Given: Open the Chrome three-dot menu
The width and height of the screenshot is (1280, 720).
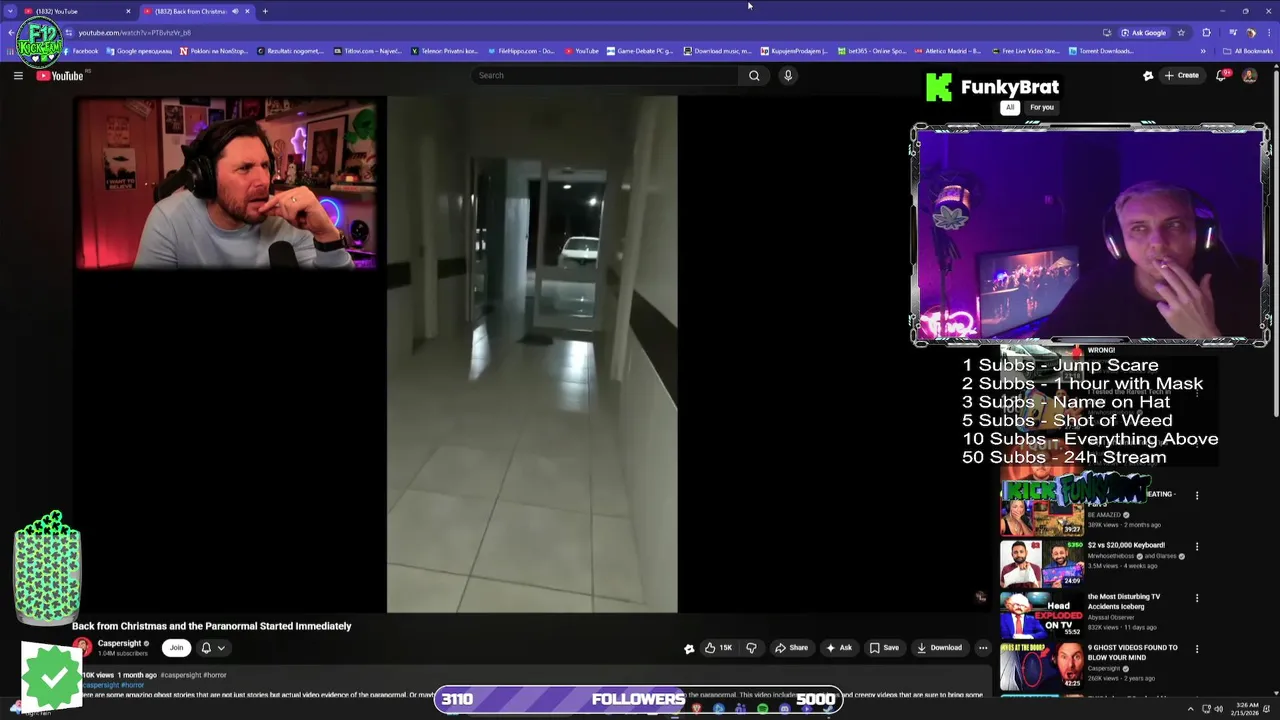Looking at the screenshot, I should point(1269,33).
